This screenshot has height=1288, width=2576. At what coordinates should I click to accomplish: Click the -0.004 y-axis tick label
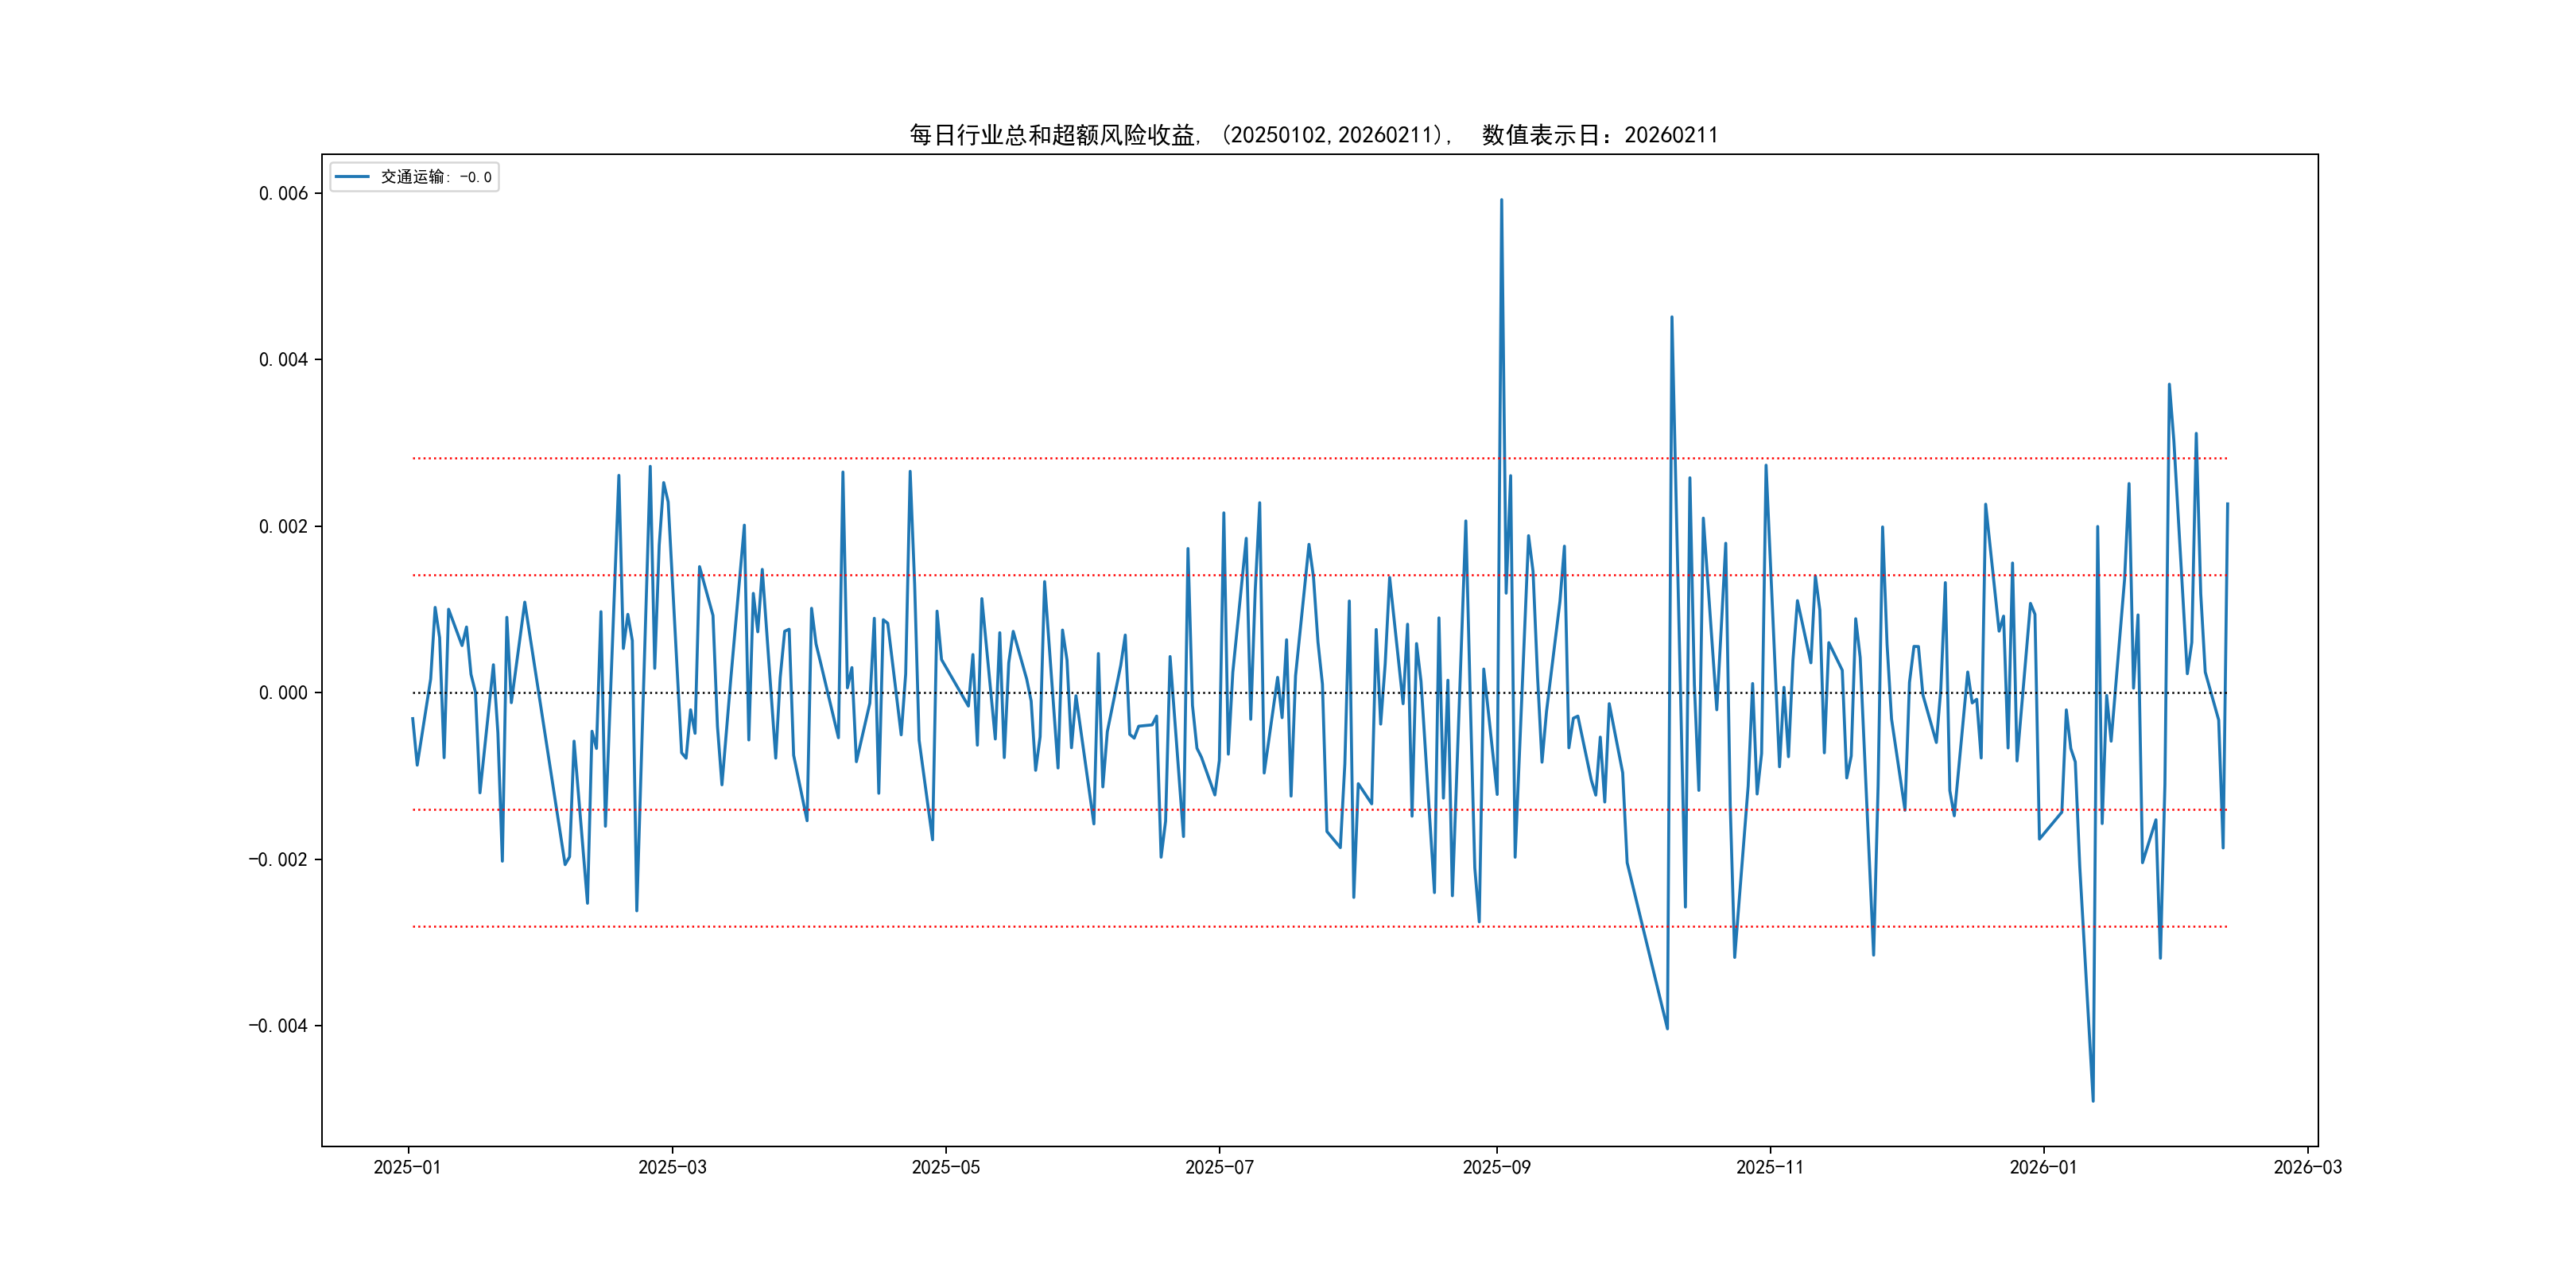point(278,1026)
